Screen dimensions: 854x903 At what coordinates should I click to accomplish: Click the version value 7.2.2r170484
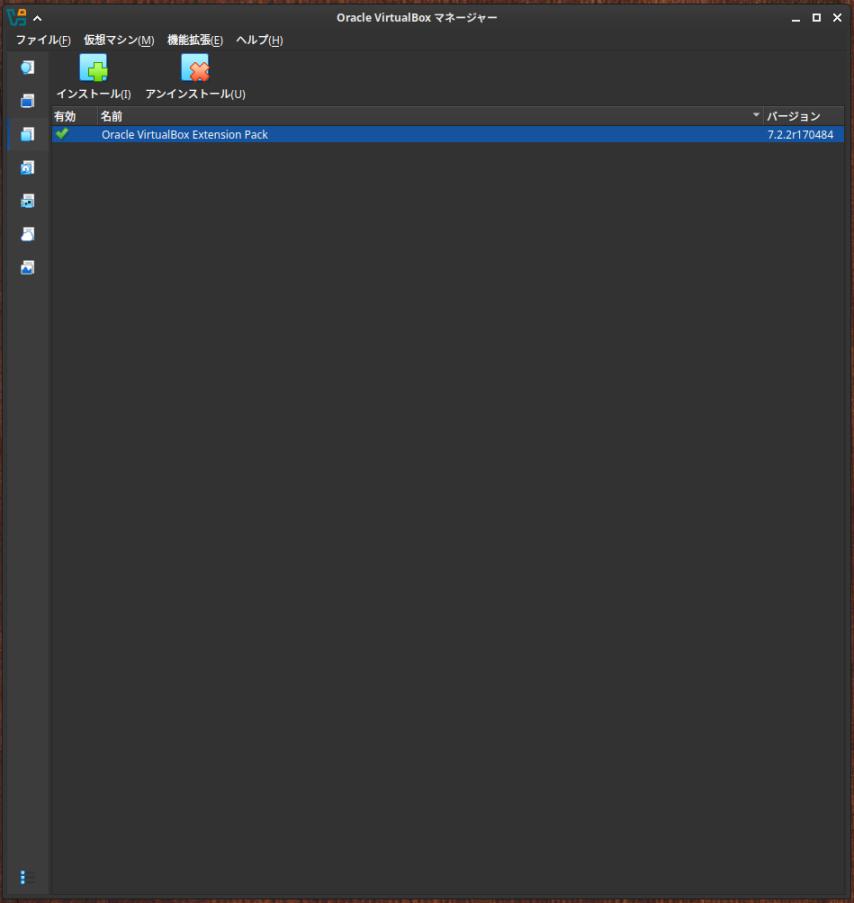(800, 135)
